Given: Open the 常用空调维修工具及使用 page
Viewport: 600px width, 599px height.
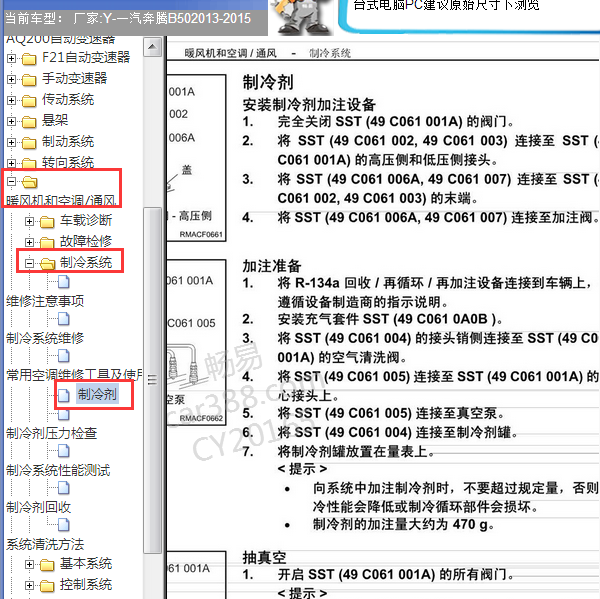Looking at the screenshot, I should point(74,375).
